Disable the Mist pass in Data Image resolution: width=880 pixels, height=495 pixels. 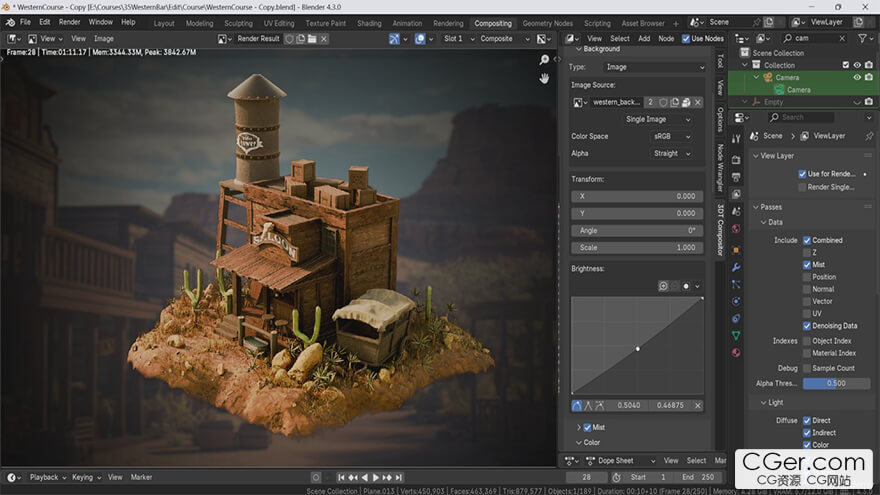[806, 265]
